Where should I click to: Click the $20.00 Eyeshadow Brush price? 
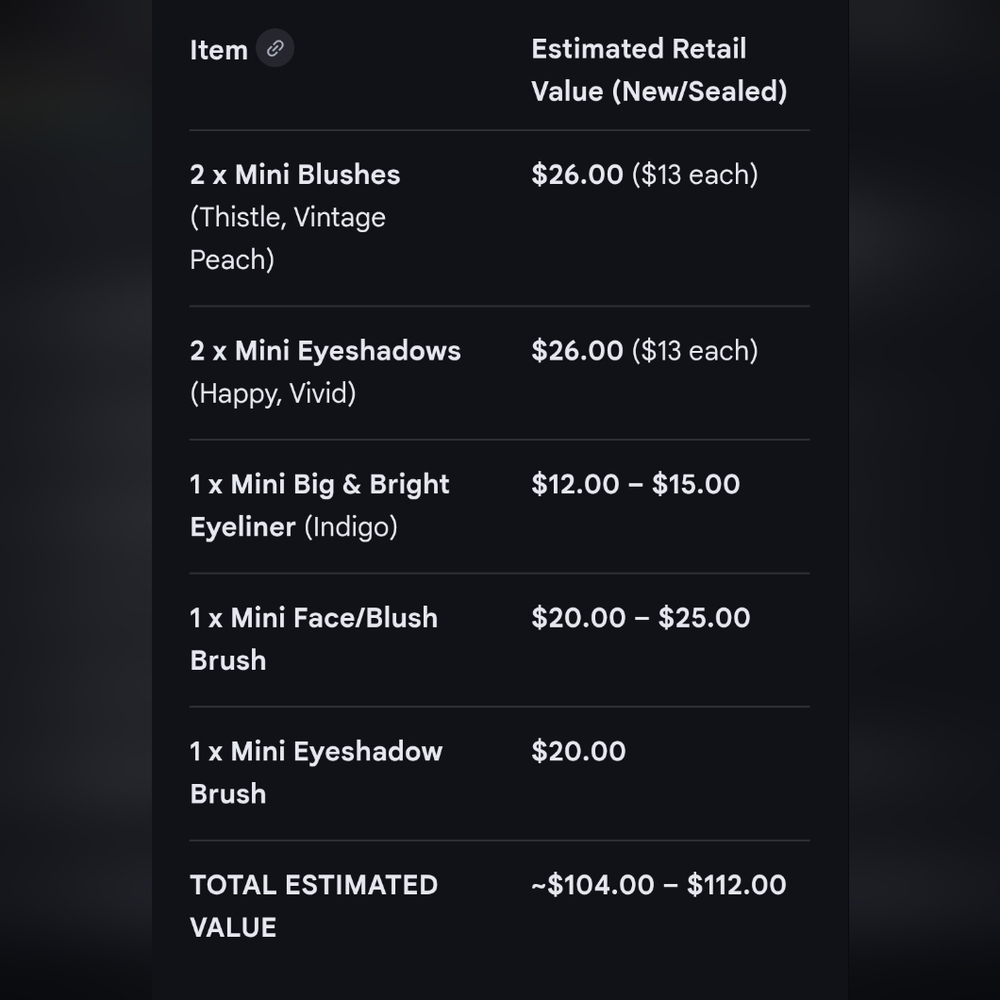pos(578,751)
